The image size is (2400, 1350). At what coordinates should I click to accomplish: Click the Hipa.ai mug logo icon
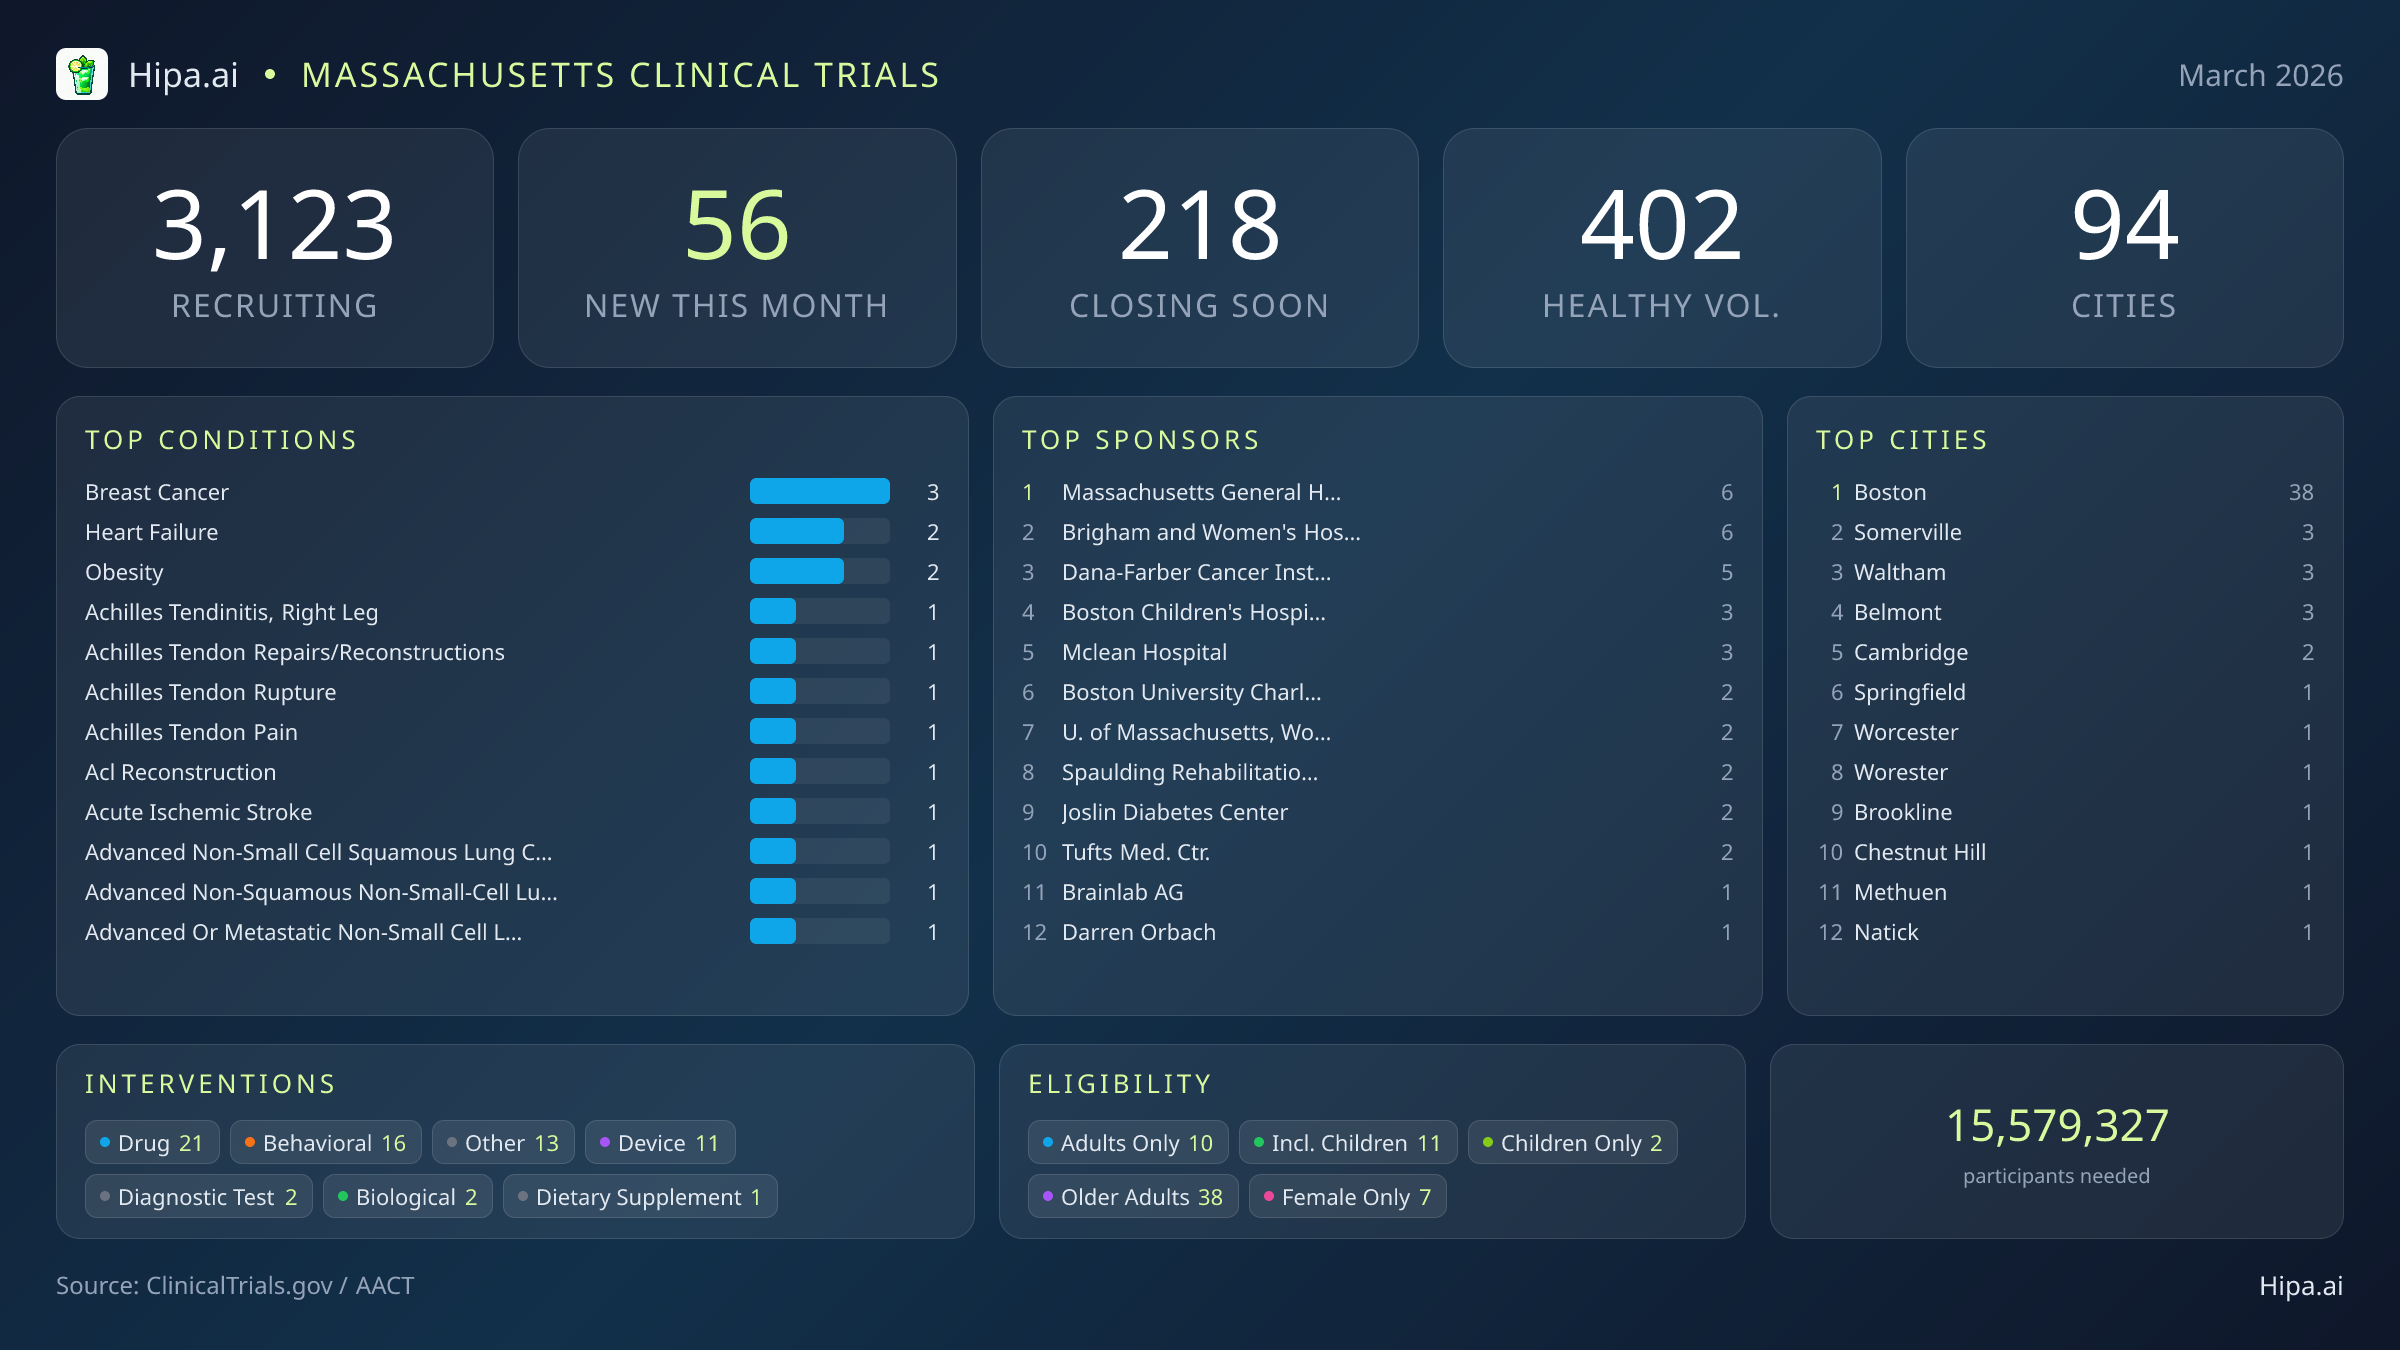[84, 74]
